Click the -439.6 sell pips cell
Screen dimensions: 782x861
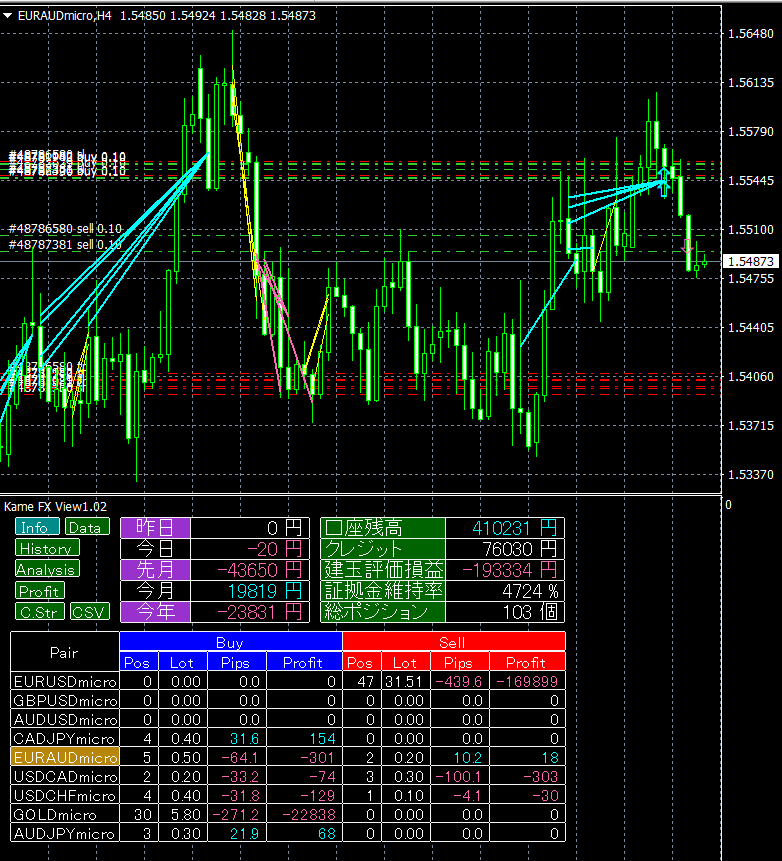pos(460,681)
